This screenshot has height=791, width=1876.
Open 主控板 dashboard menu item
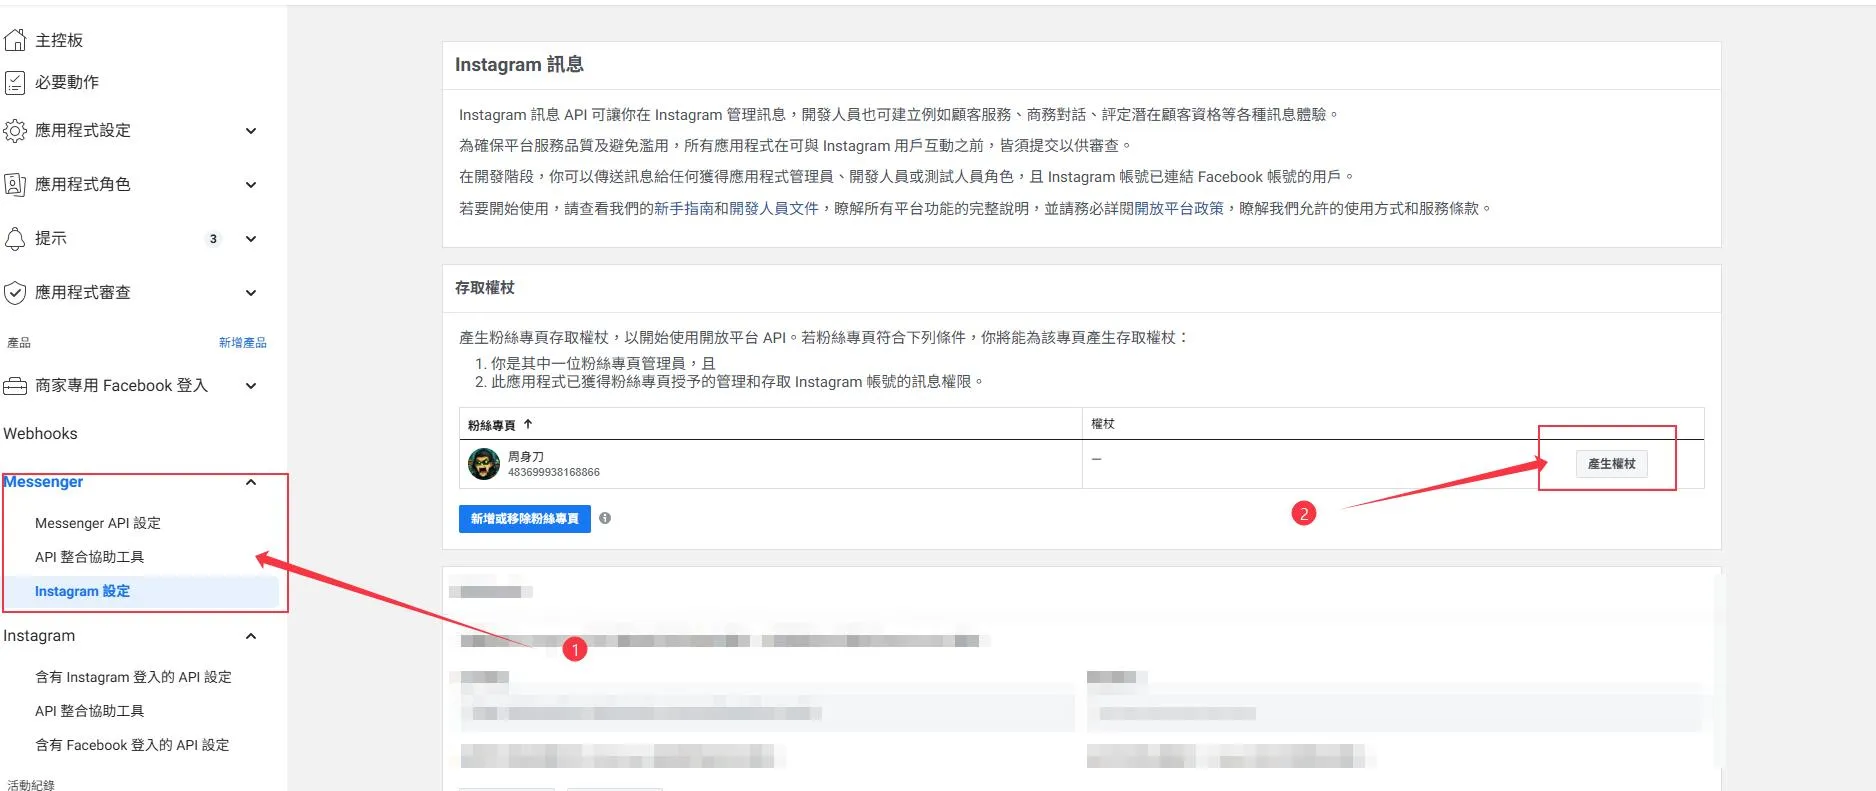click(59, 40)
